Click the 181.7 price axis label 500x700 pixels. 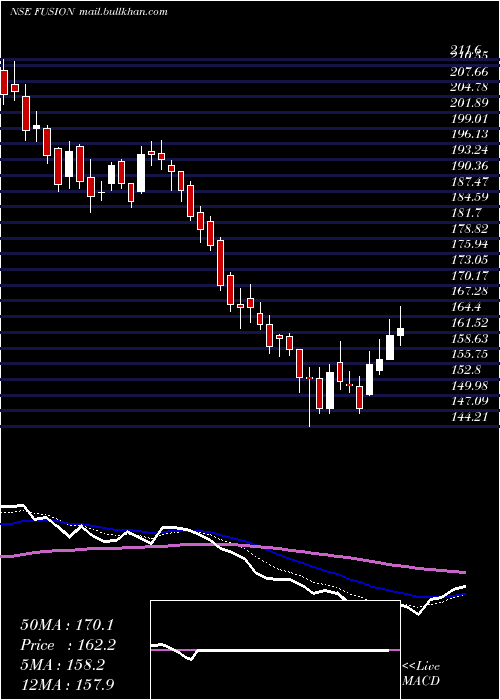tap(466, 212)
